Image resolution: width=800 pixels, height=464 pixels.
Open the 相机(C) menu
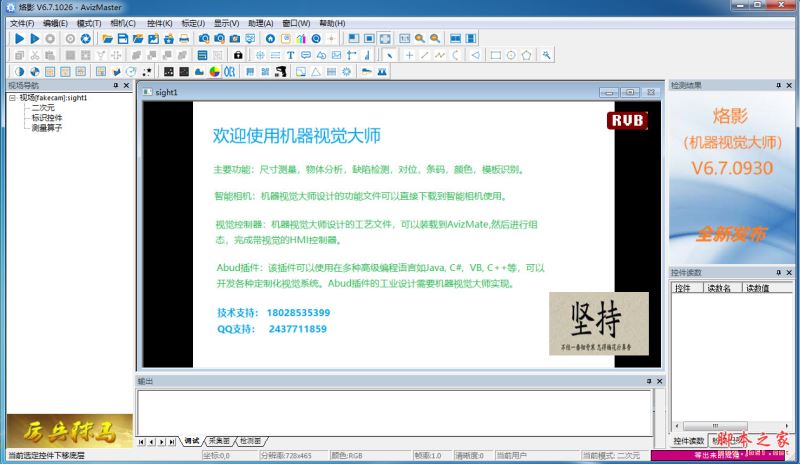tap(123, 23)
